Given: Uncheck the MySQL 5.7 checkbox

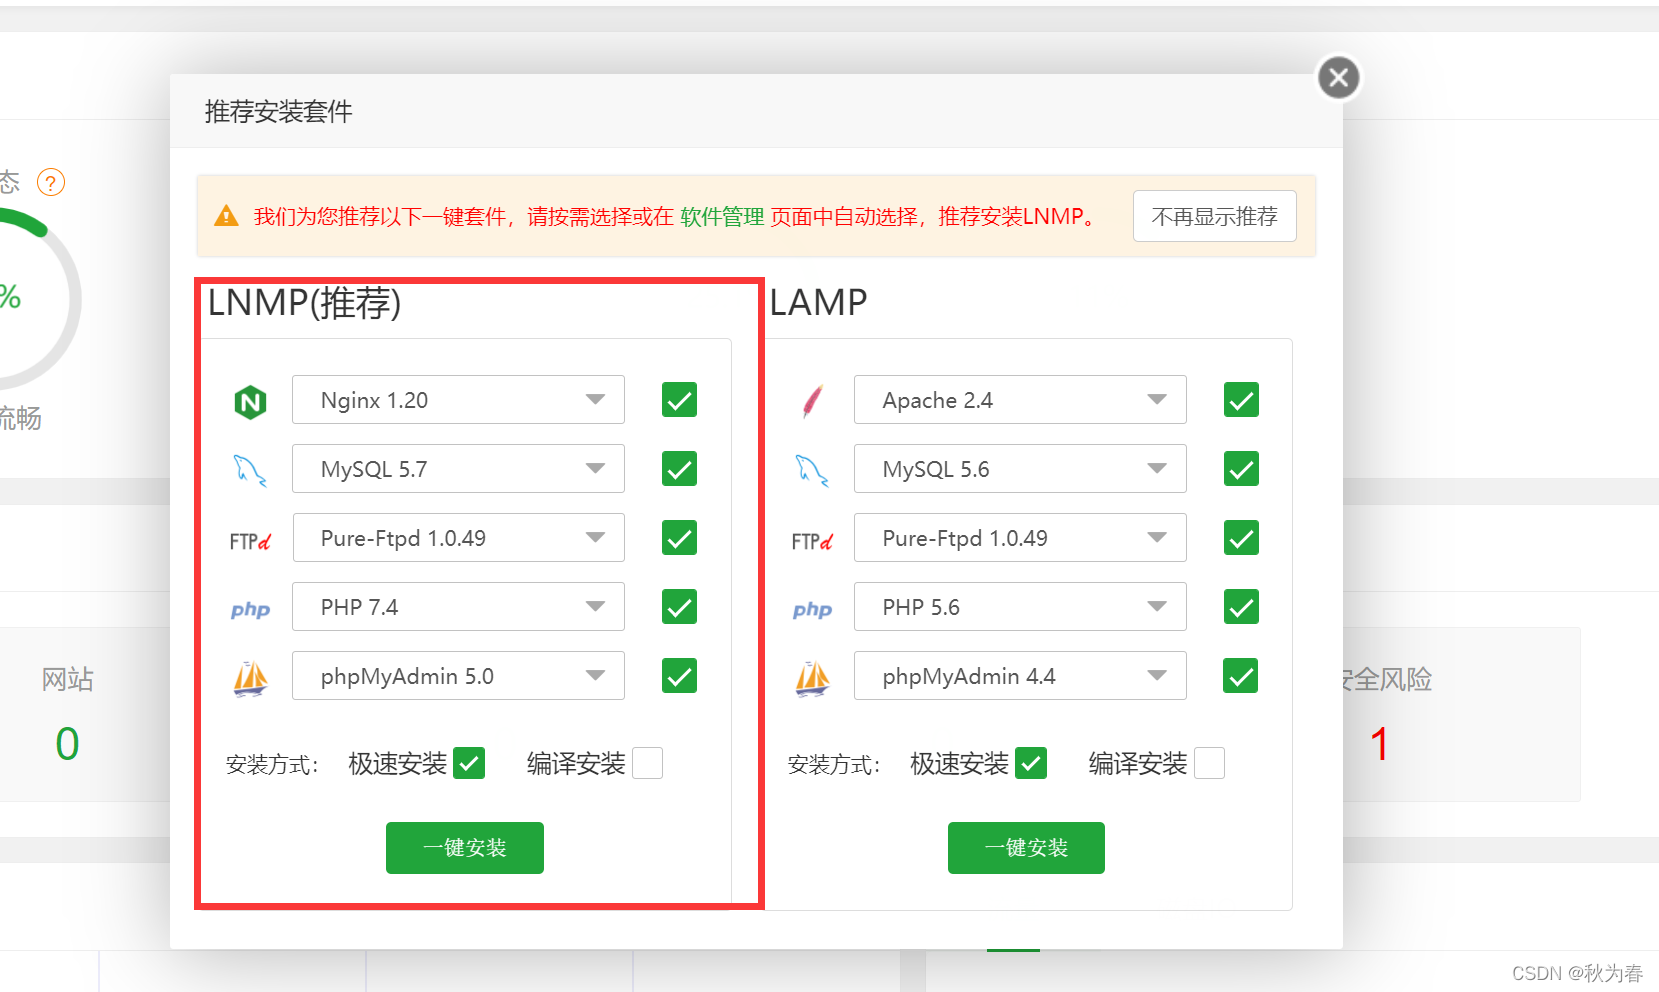Looking at the screenshot, I should coord(679,469).
